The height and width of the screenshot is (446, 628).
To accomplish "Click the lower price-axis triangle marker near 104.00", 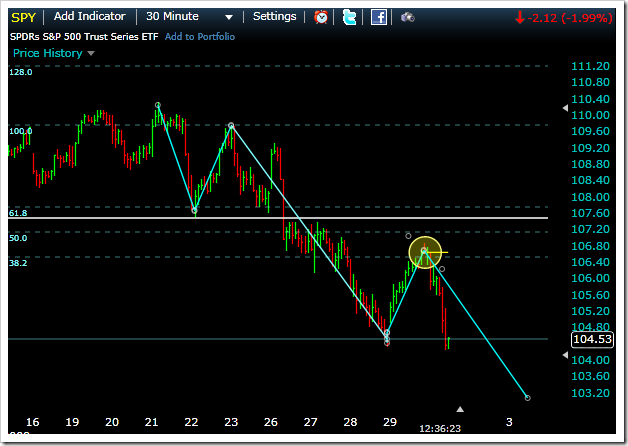I will coord(565,355).
